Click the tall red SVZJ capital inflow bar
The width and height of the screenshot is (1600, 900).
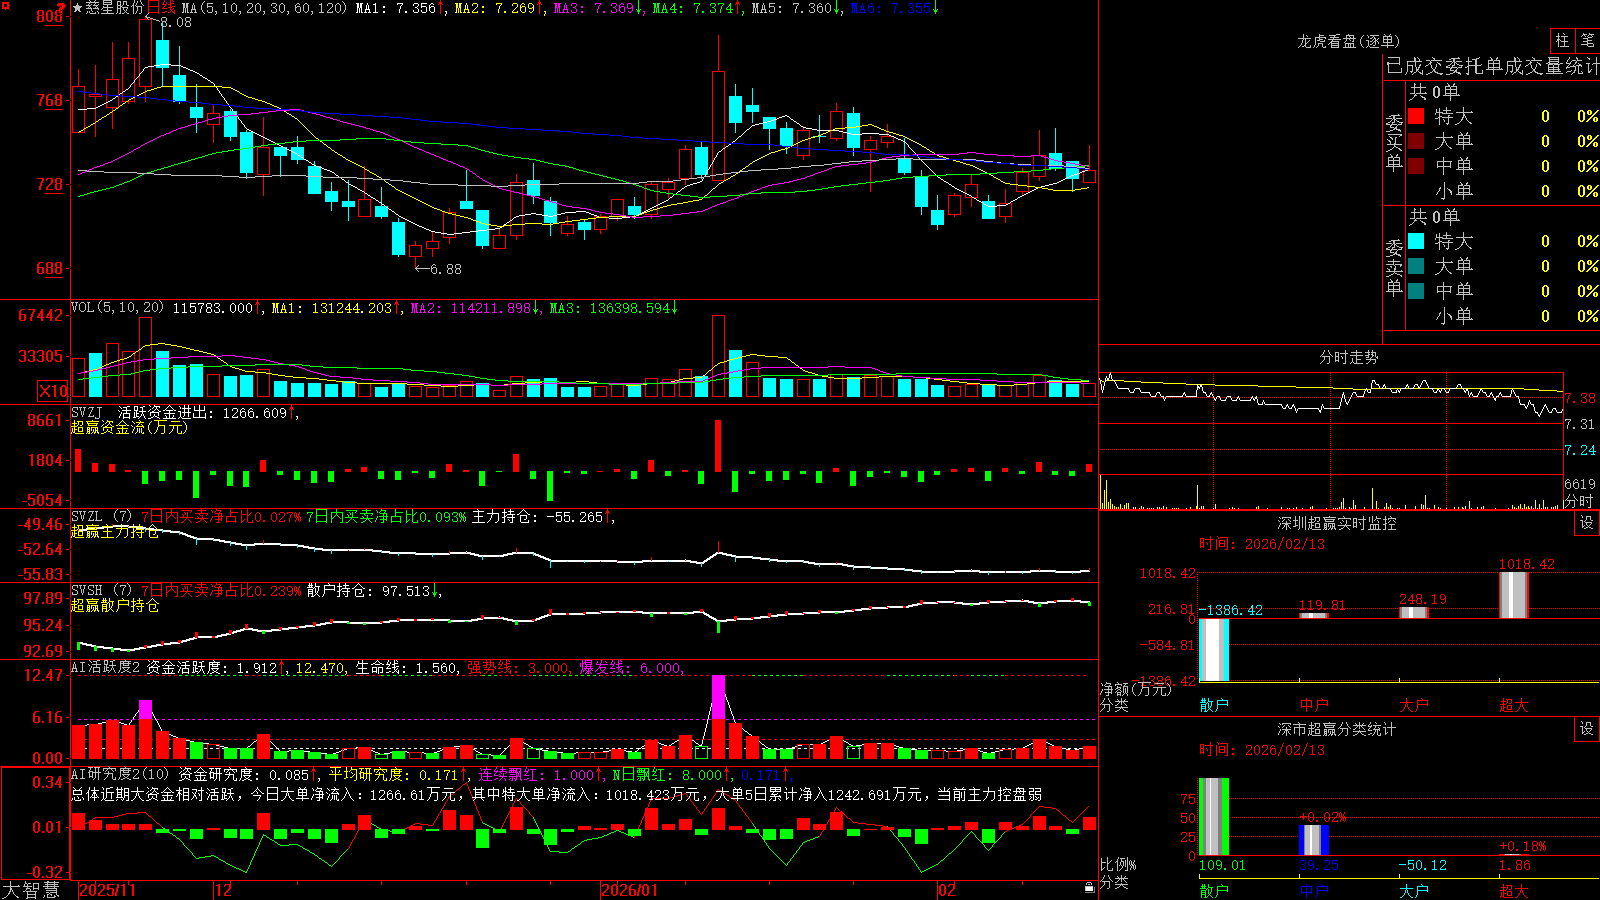(718, 445)
